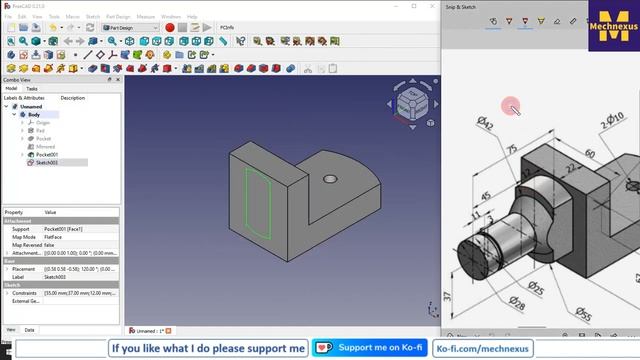The width and height of the screenshot is (640, 360).
Task: Activate the What's This help cursor
Action: [241, 41]
